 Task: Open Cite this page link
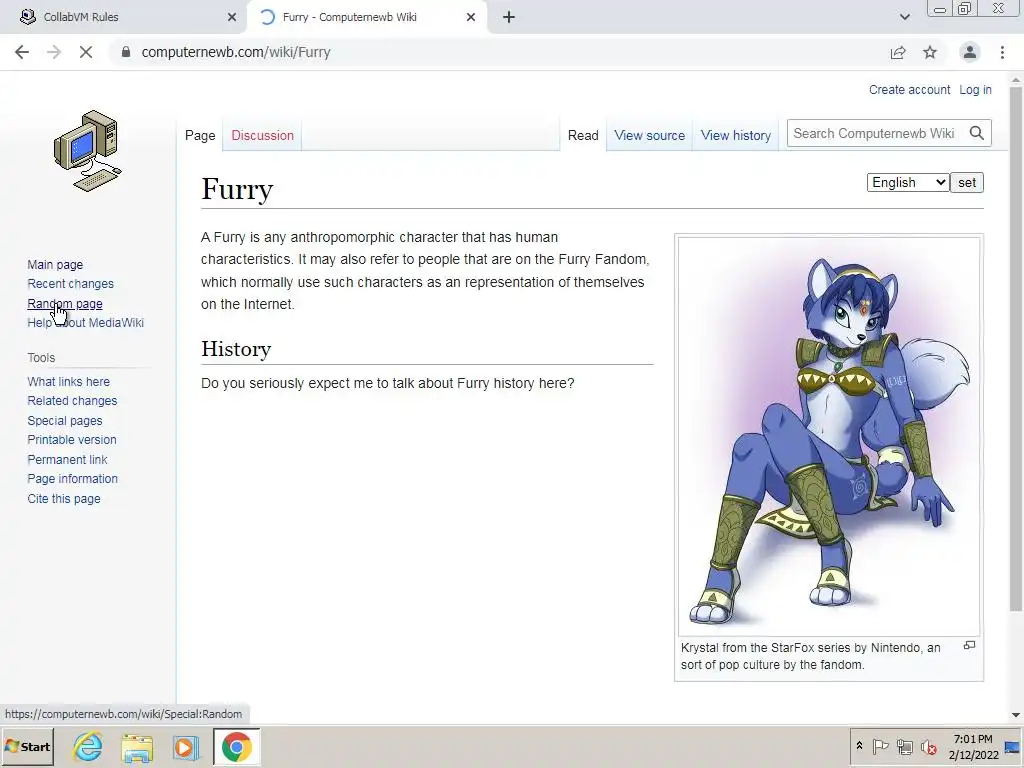[x=64, y=498]
